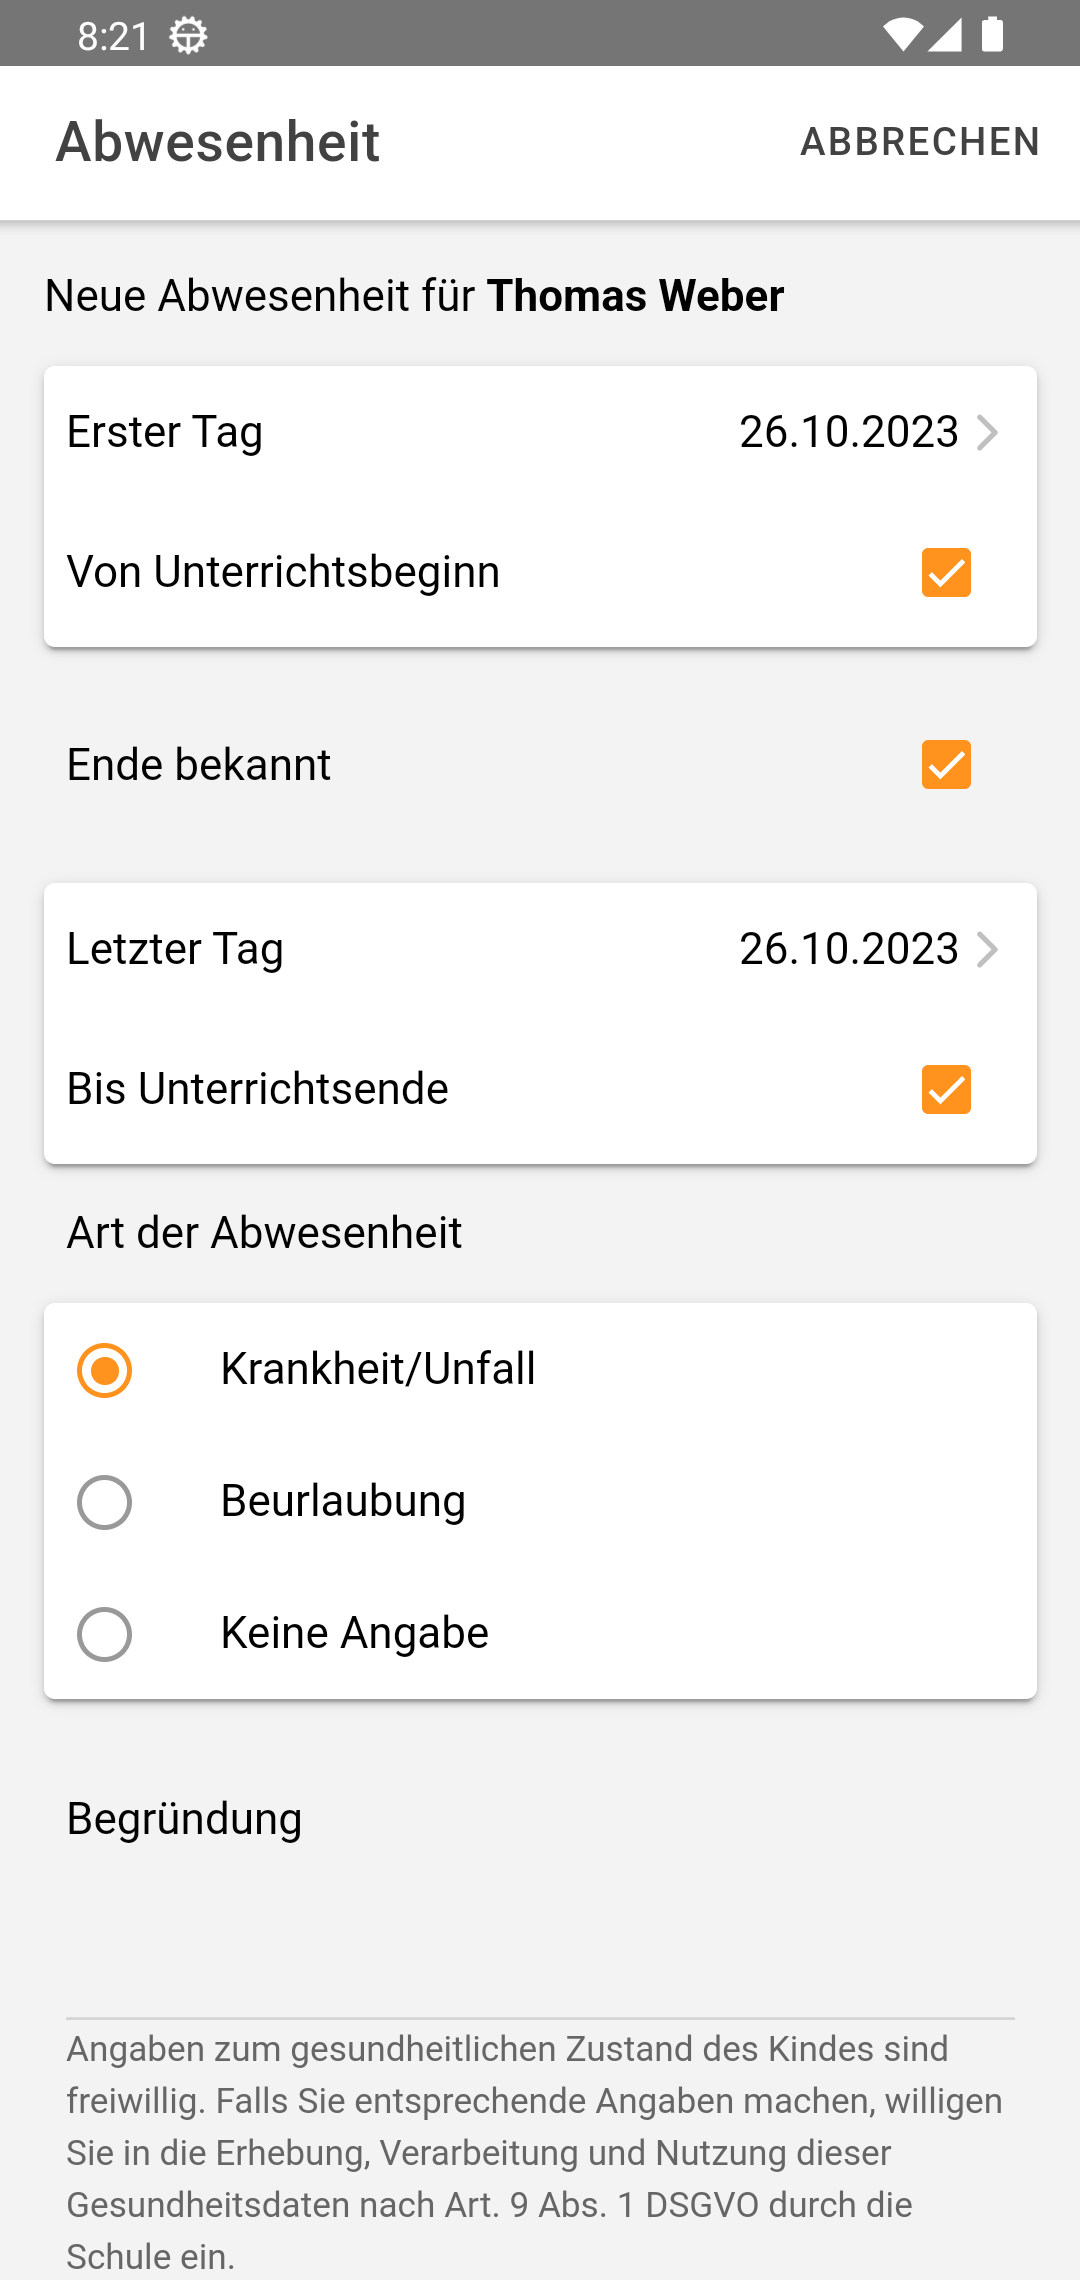Open the Letzter Tag date chevron
Viewport: 1080px width, 2280px height.
tap(987, 950)
